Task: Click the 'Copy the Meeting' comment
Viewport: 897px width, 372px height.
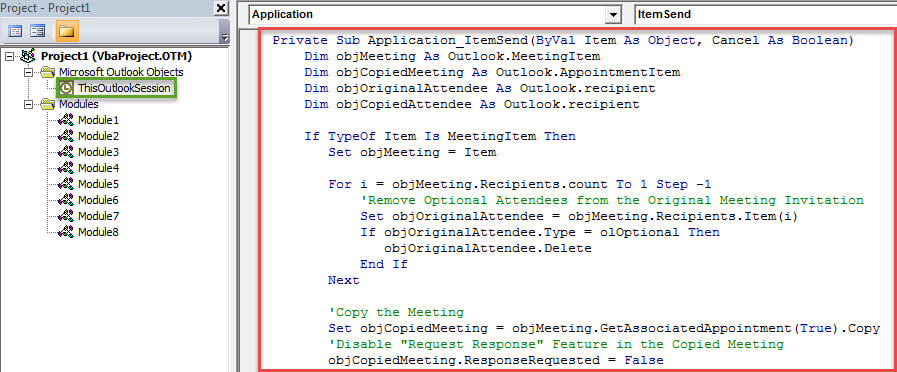Action: (396, 312)
